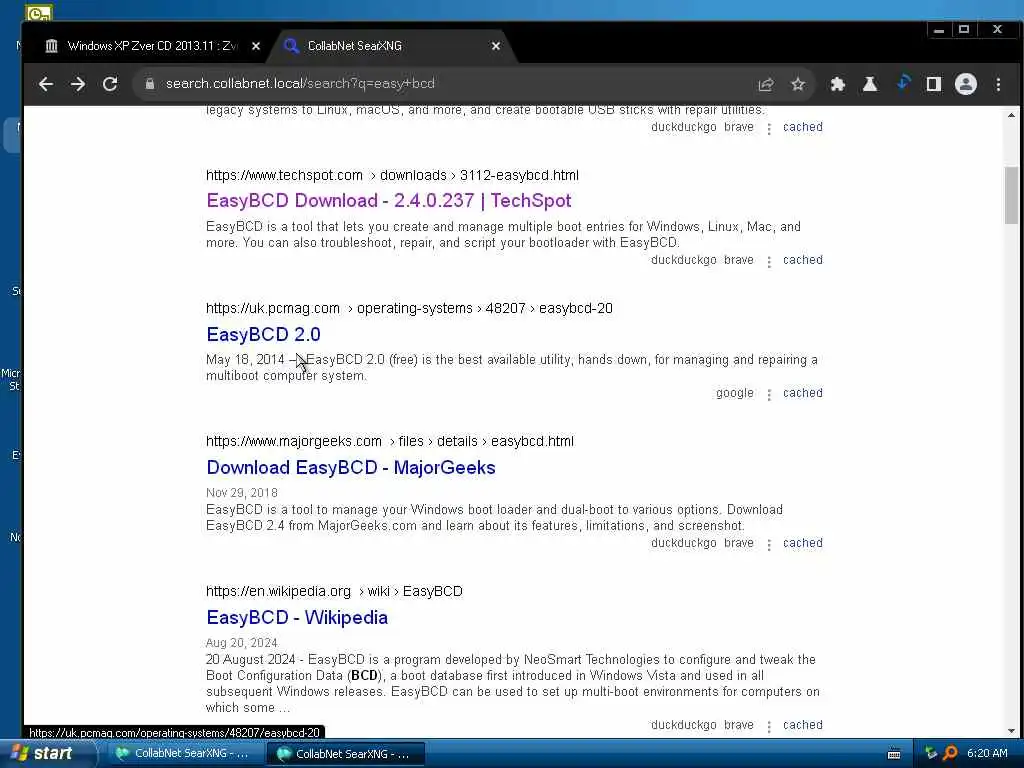Click 'Aug 20, 2024' date text
Viewport: 1024px width, 768px height.
pyautogui.click(x=242, y=643)
